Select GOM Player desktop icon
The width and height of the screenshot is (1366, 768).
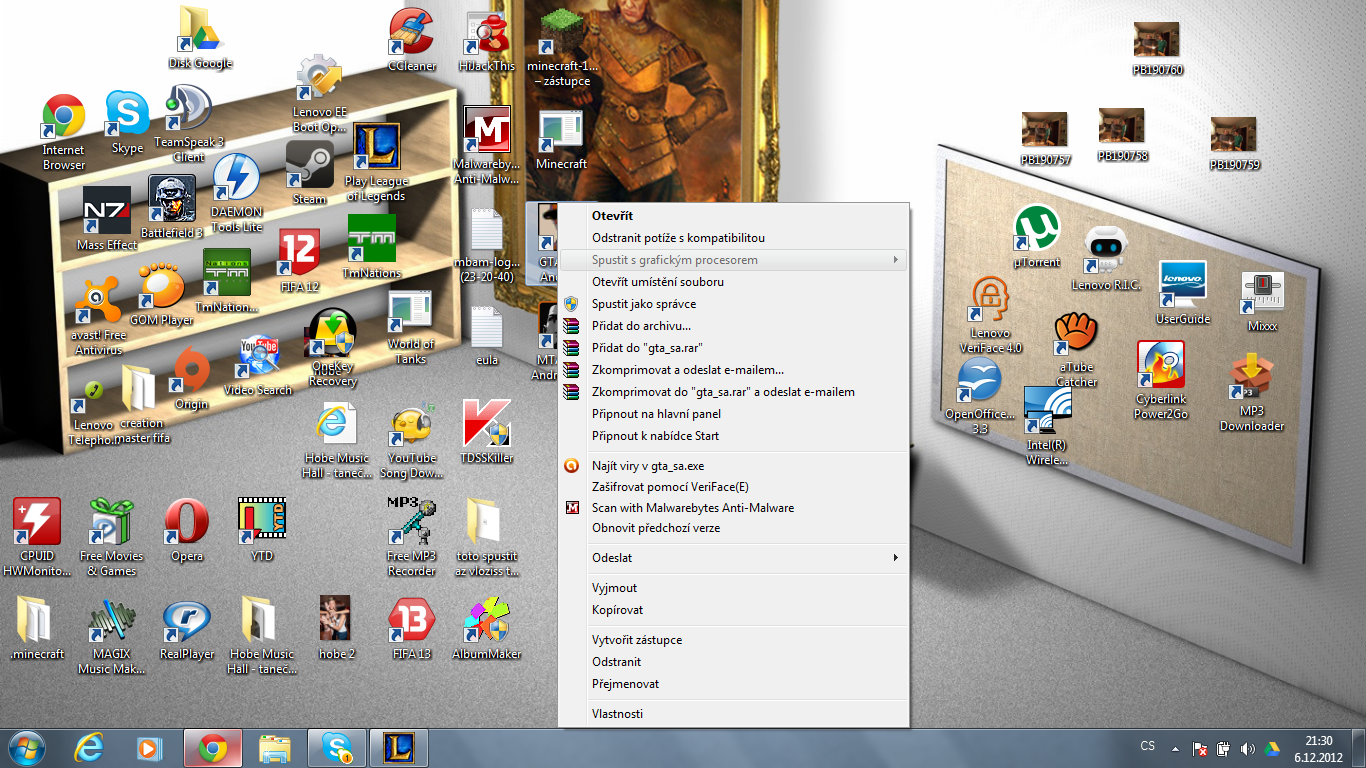pyautogui.click(x=161, y=294)
